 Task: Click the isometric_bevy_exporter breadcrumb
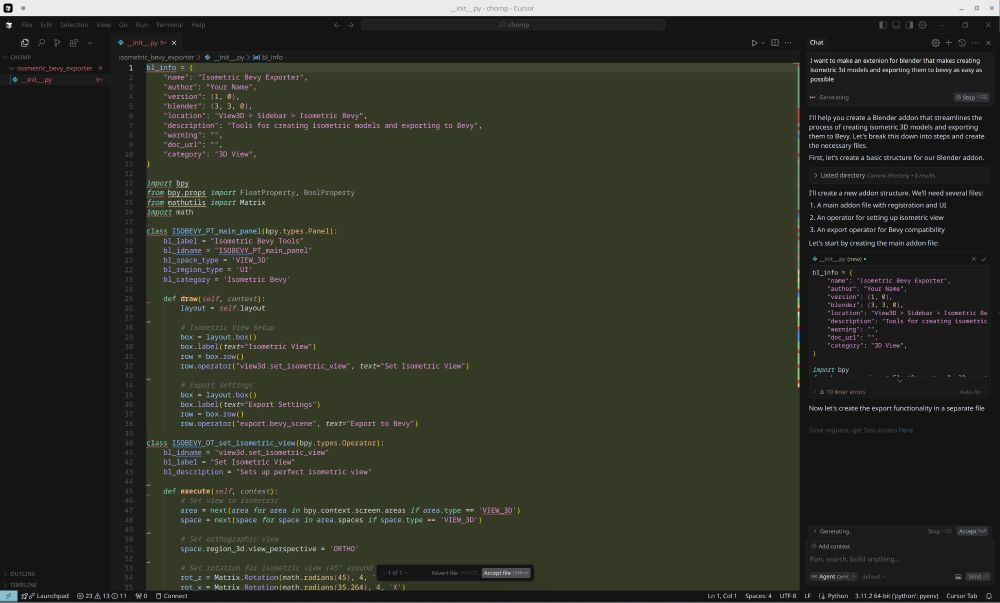156,57
